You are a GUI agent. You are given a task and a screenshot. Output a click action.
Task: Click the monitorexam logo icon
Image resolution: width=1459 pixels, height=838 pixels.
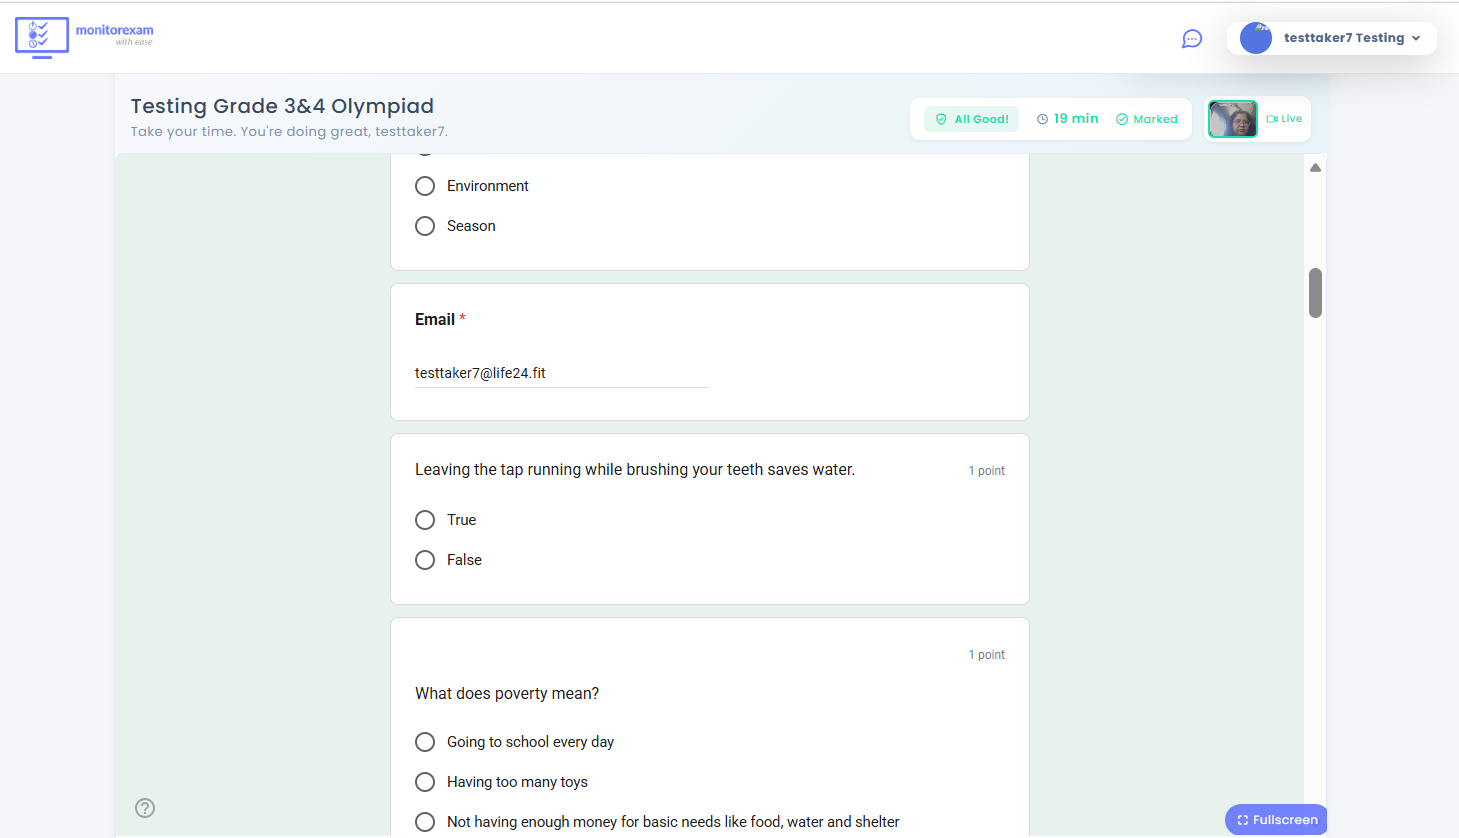click(x=41, y=37)
